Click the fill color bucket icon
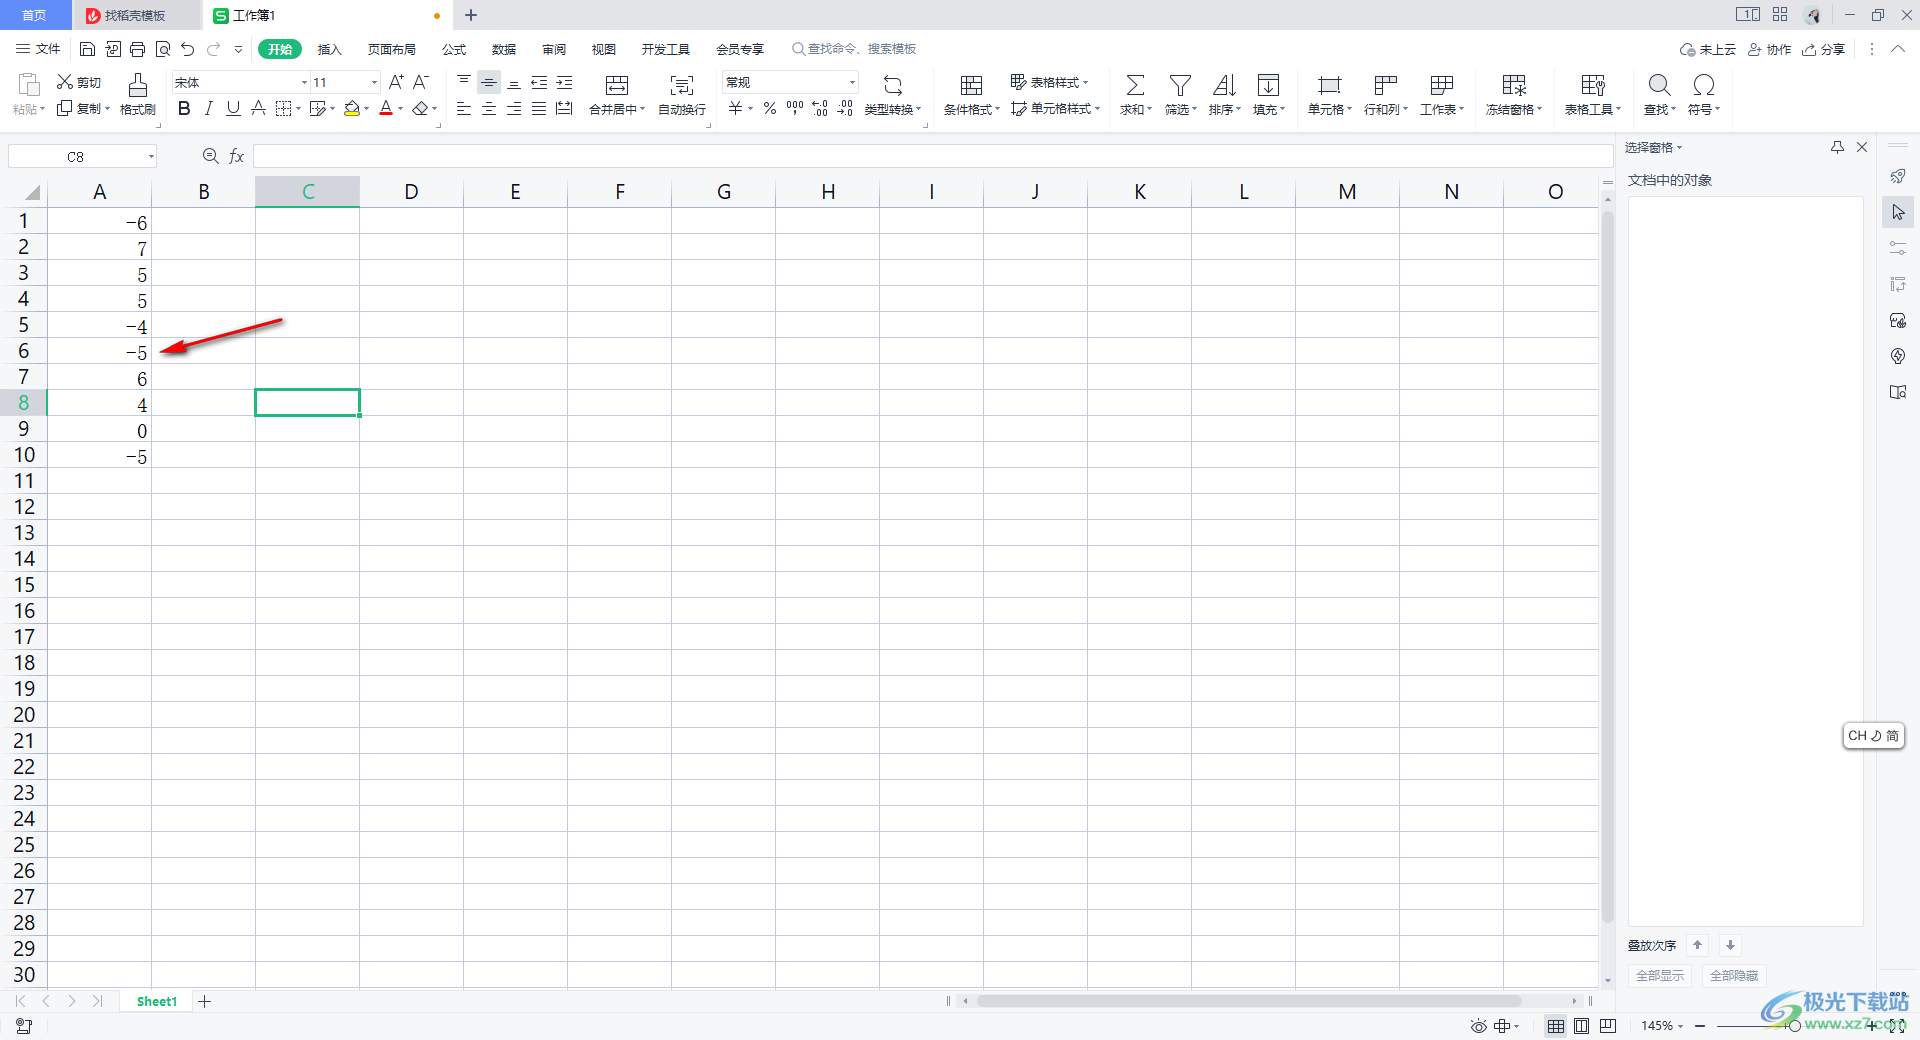Image resolution: width=1920 pixels, height=1040 pixels. click(x=352, y=108)
